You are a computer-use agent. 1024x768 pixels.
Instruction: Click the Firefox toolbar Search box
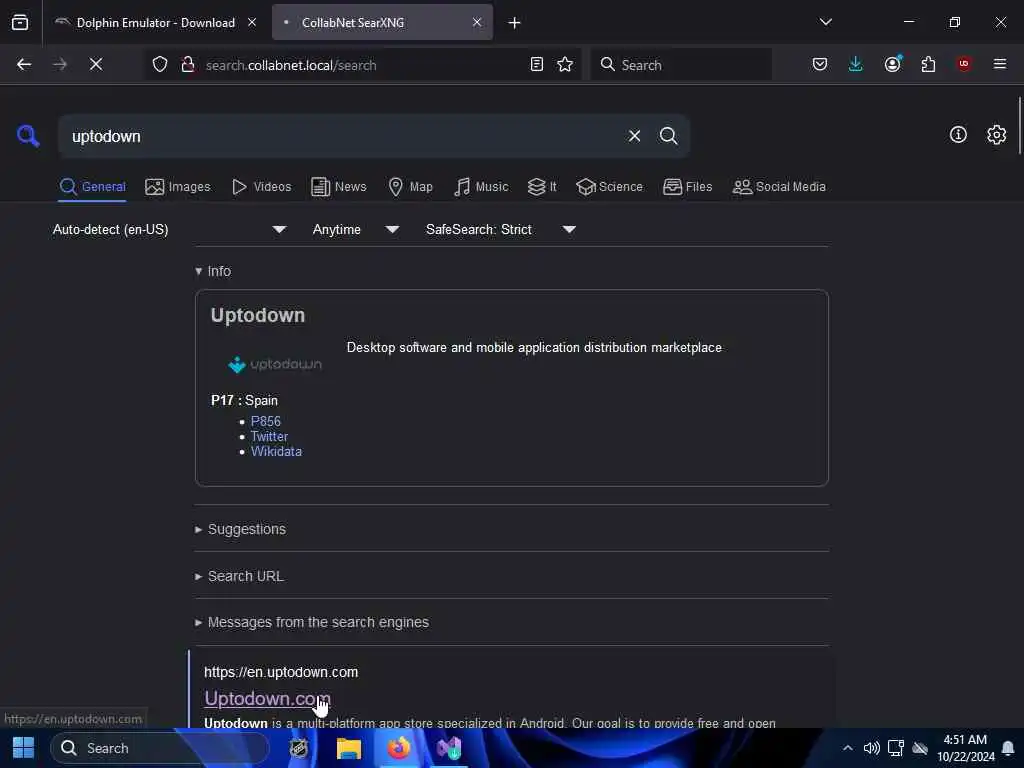681,64
